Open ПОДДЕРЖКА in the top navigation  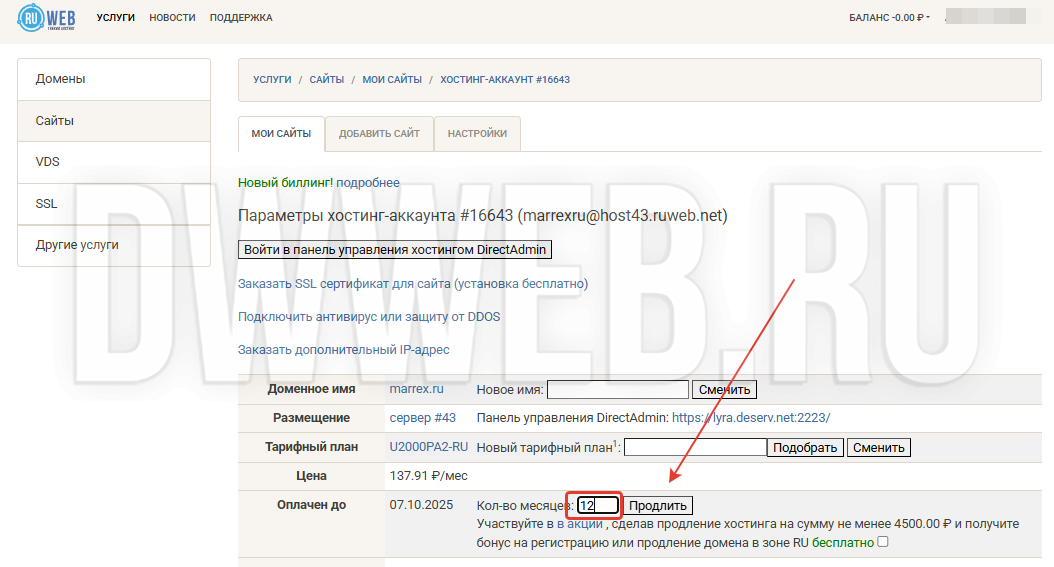[x=240, y=18]
